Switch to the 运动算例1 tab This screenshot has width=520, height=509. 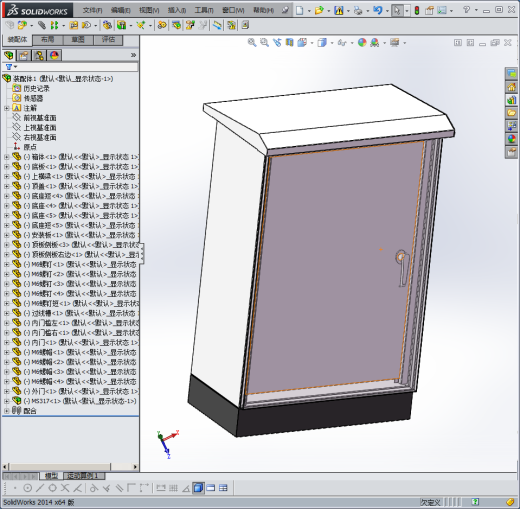coord(84,476)
